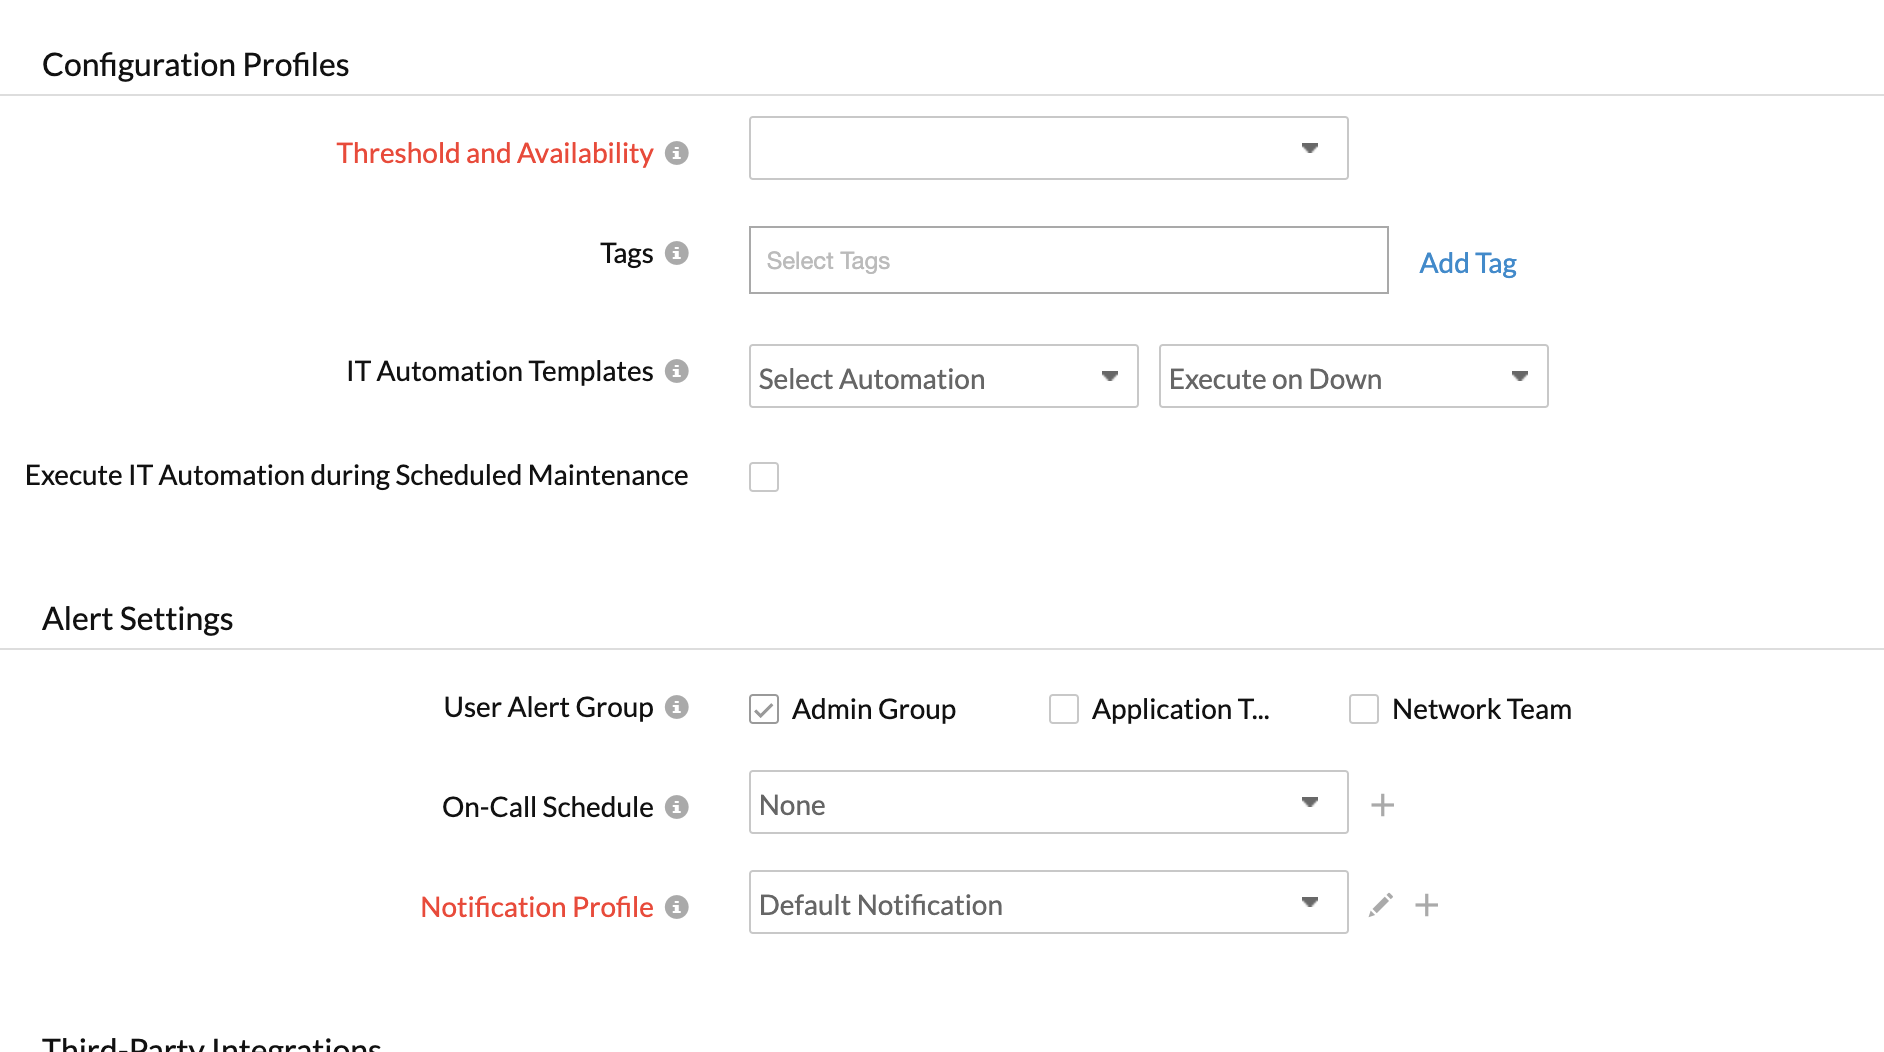Click the User Alert Group info icon
Image resolution: width=1884 pixels, height=1052 pixels.
[677, 707]
